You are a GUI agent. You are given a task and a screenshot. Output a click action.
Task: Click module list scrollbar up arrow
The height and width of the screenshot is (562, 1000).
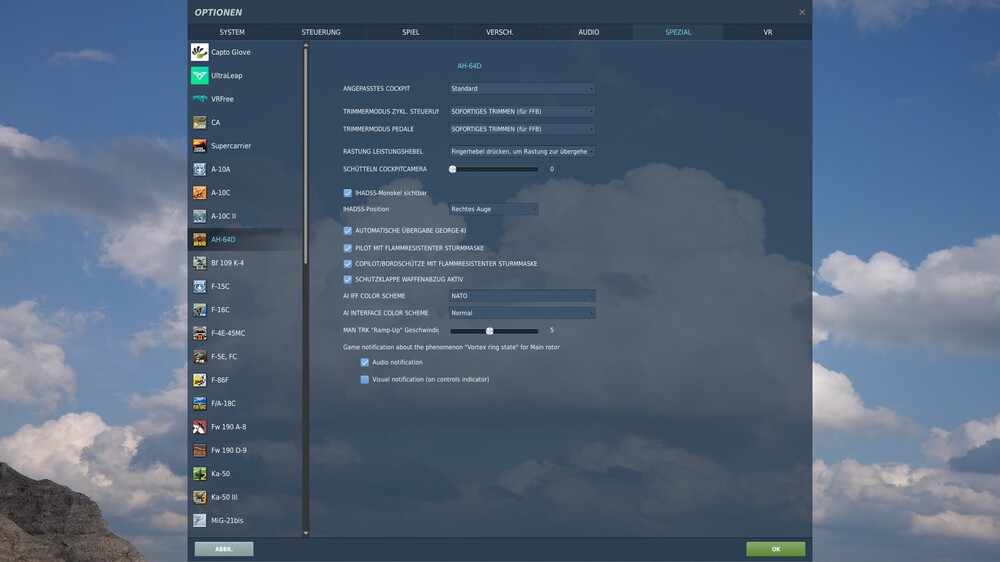(305, 45)
